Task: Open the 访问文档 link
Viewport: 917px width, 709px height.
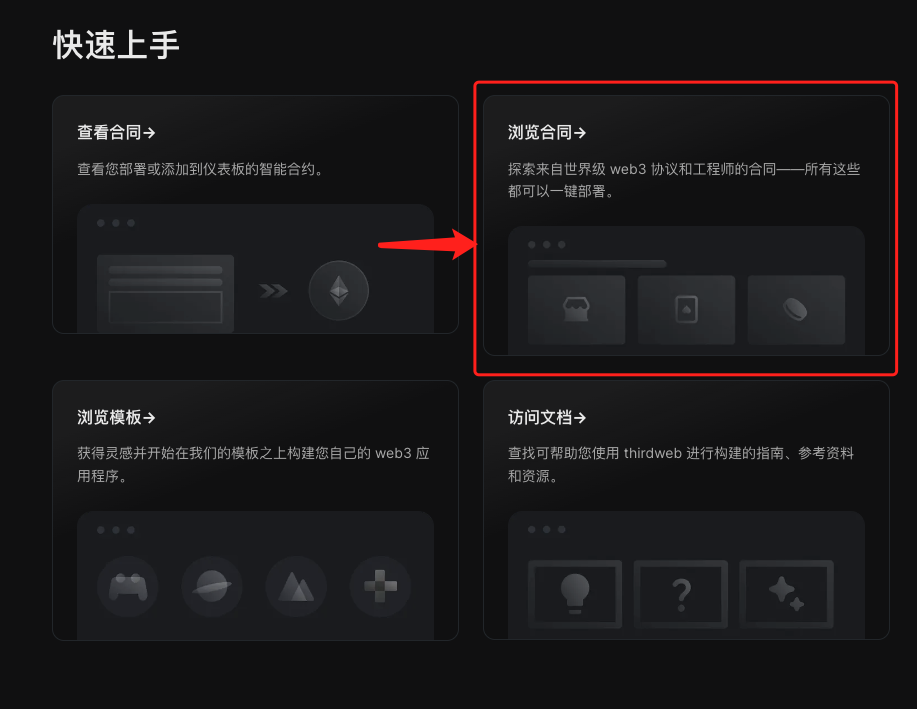Action: [547, 417]
